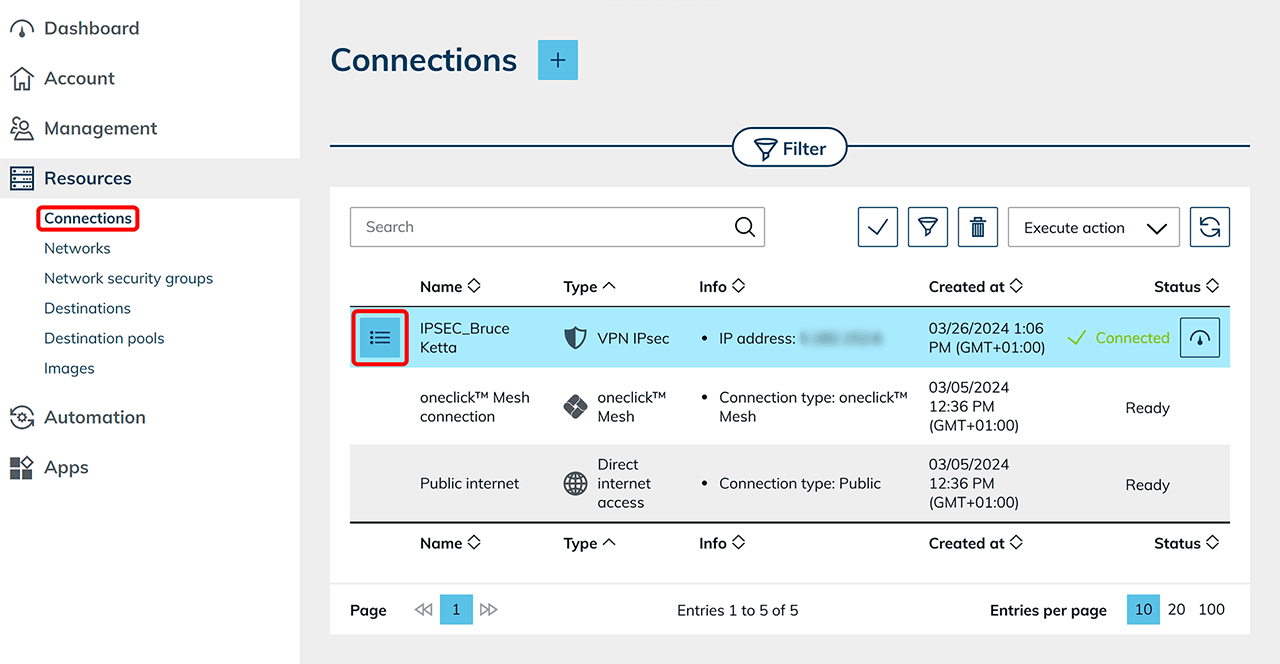
Task: Open Destination pools in the sidebar
Action: 104,338
